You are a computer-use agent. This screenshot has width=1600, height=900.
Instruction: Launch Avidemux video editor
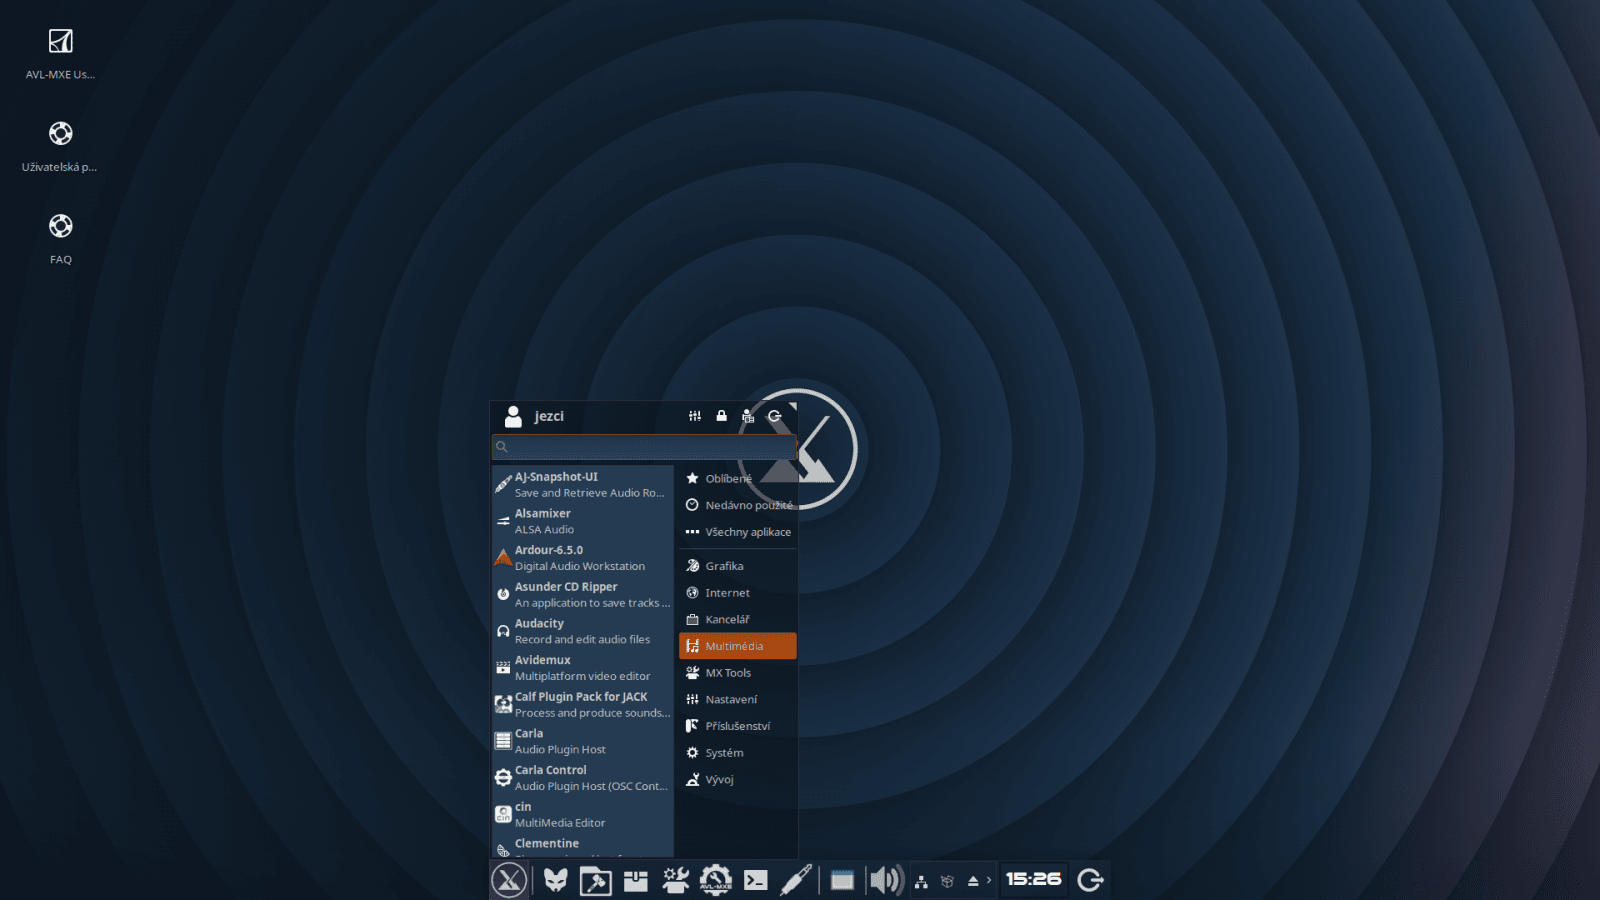coord(580,667)
